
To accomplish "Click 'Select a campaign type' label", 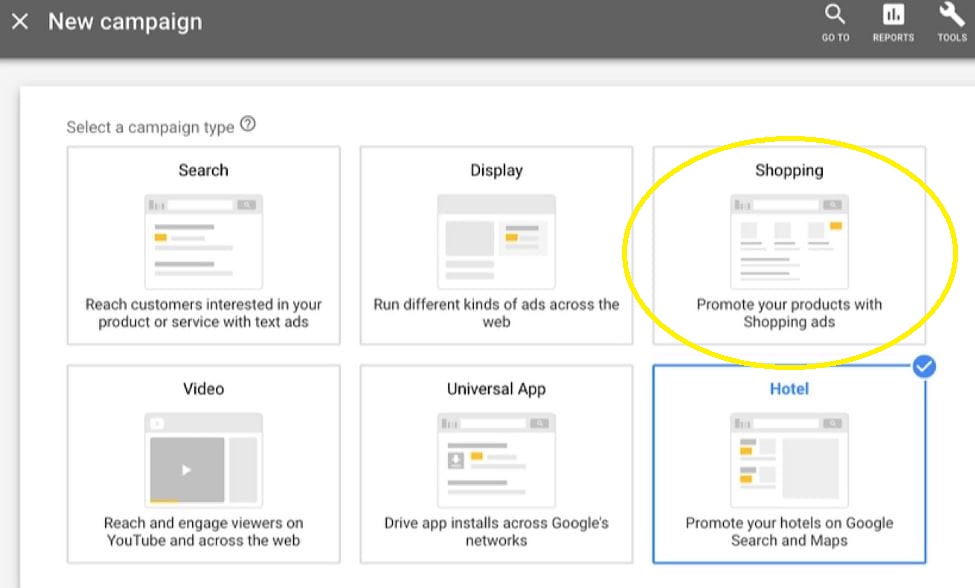I will pos(150,127).
